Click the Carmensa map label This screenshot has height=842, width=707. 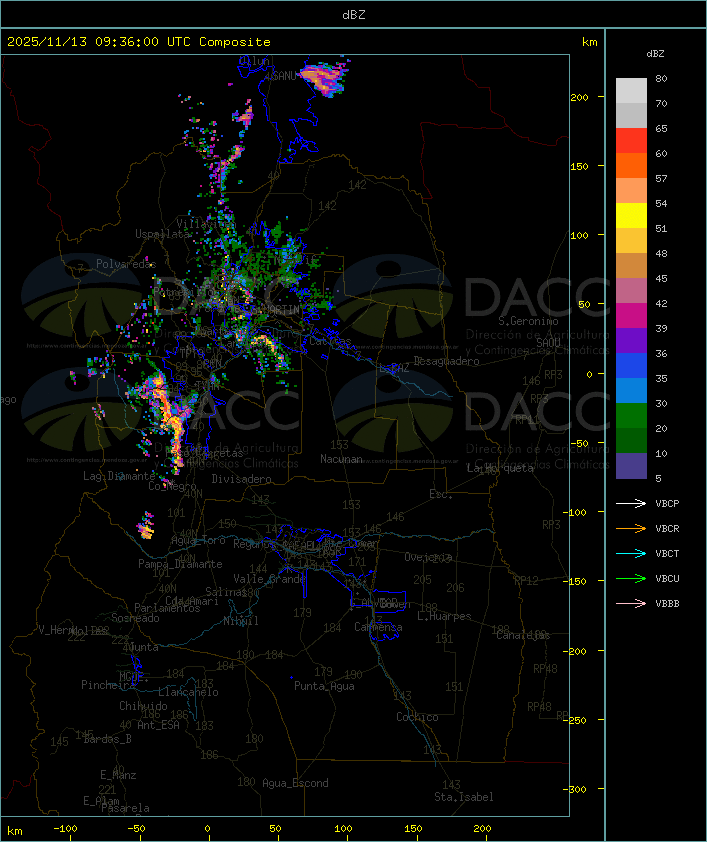click(378, 627)
